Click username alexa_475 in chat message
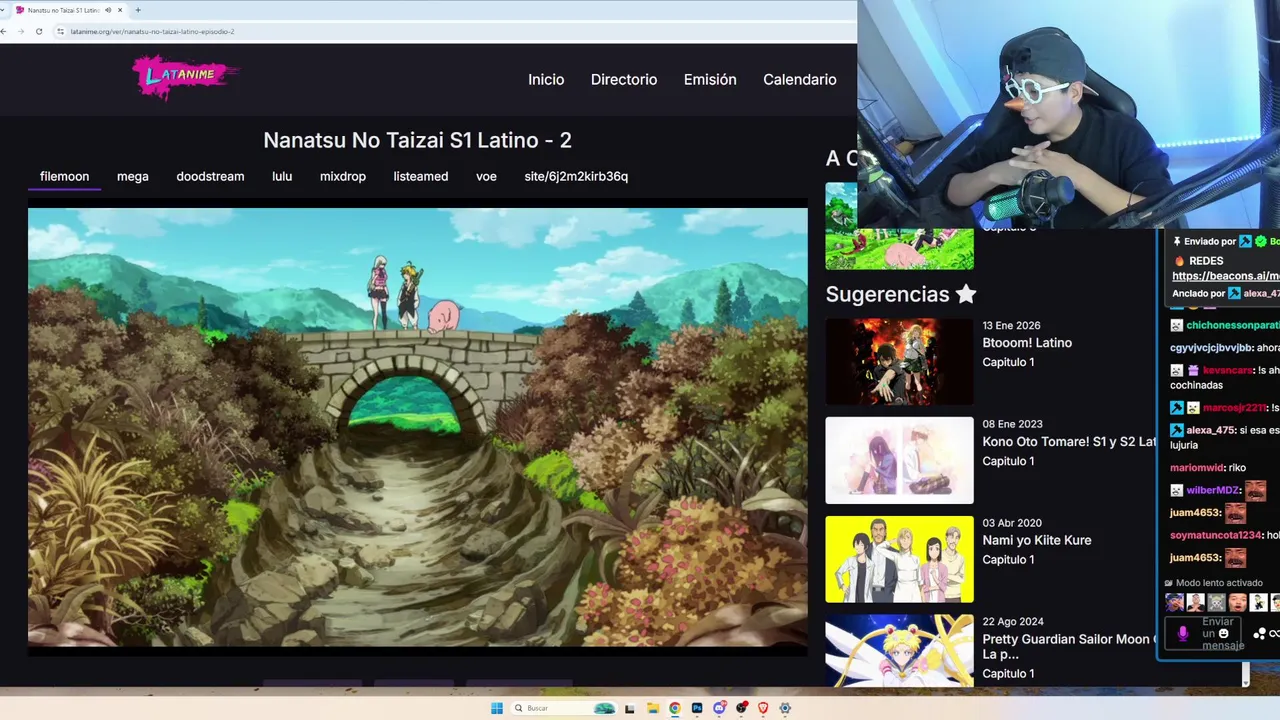Screen dimensions: 1280x720 point(1210,430)
